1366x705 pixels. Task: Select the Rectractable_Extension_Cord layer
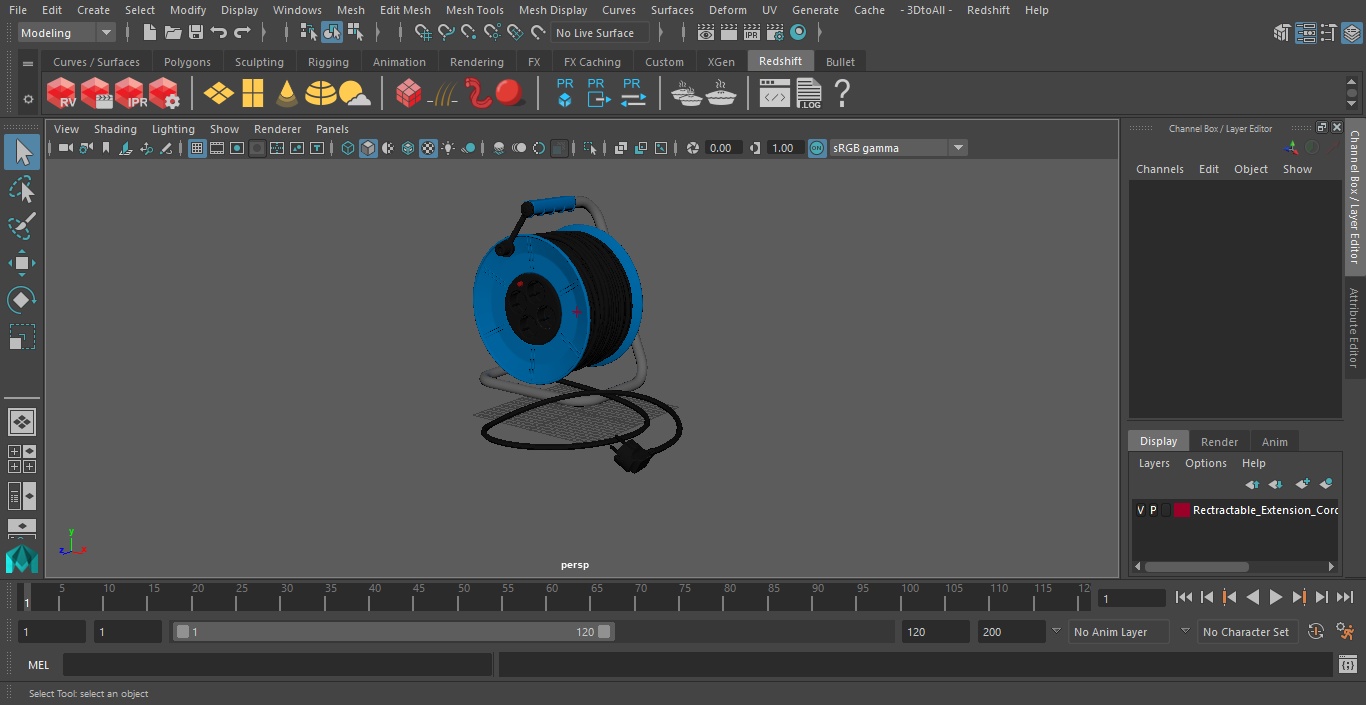pos(1264,510)
